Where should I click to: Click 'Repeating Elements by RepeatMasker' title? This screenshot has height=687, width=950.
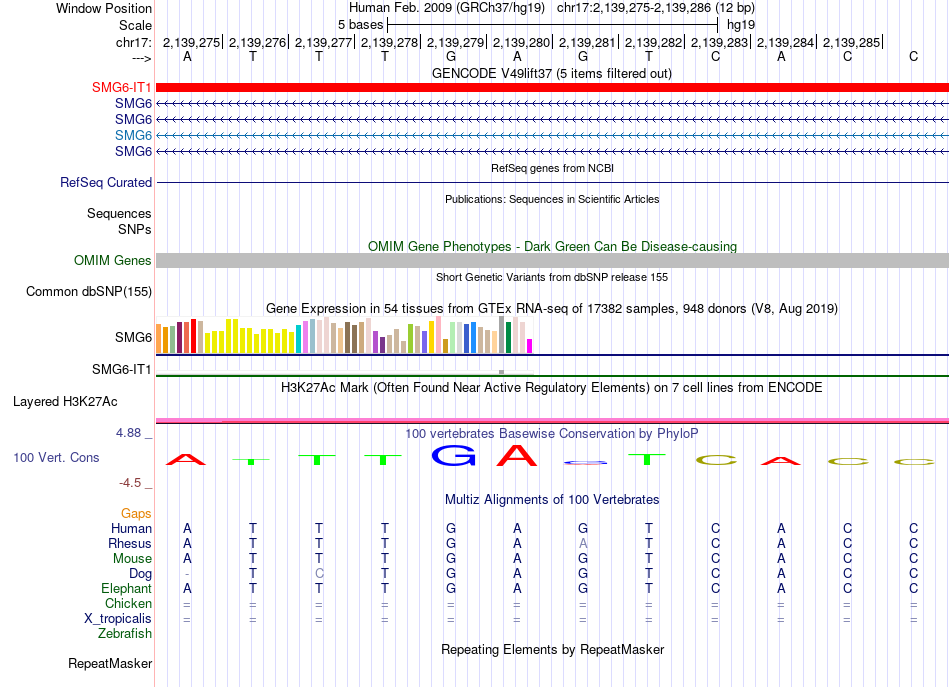pyautogui.click(x=553, y=649)
